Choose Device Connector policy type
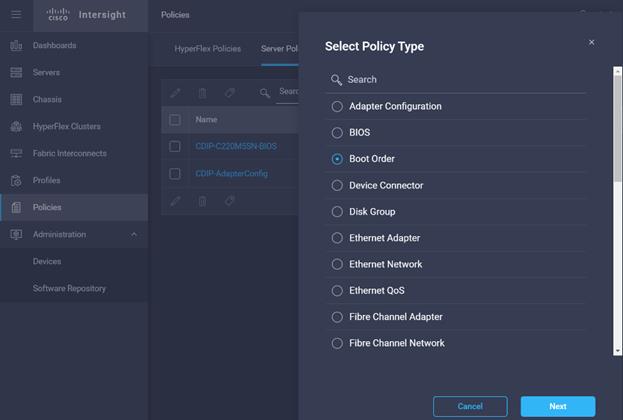Screen dimensions: 623x420 [x=337, y=185]
